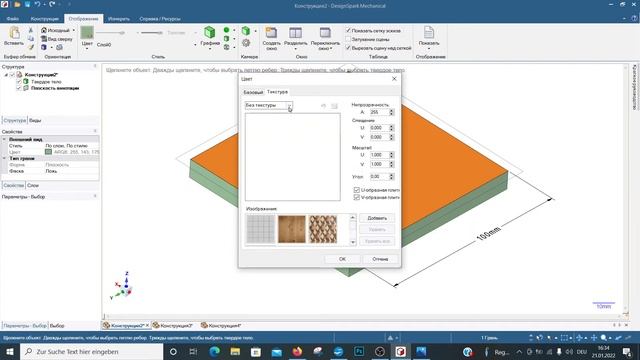
Task: Click the Твердое тело solid body icon
Action: click(x=26, y=82)
